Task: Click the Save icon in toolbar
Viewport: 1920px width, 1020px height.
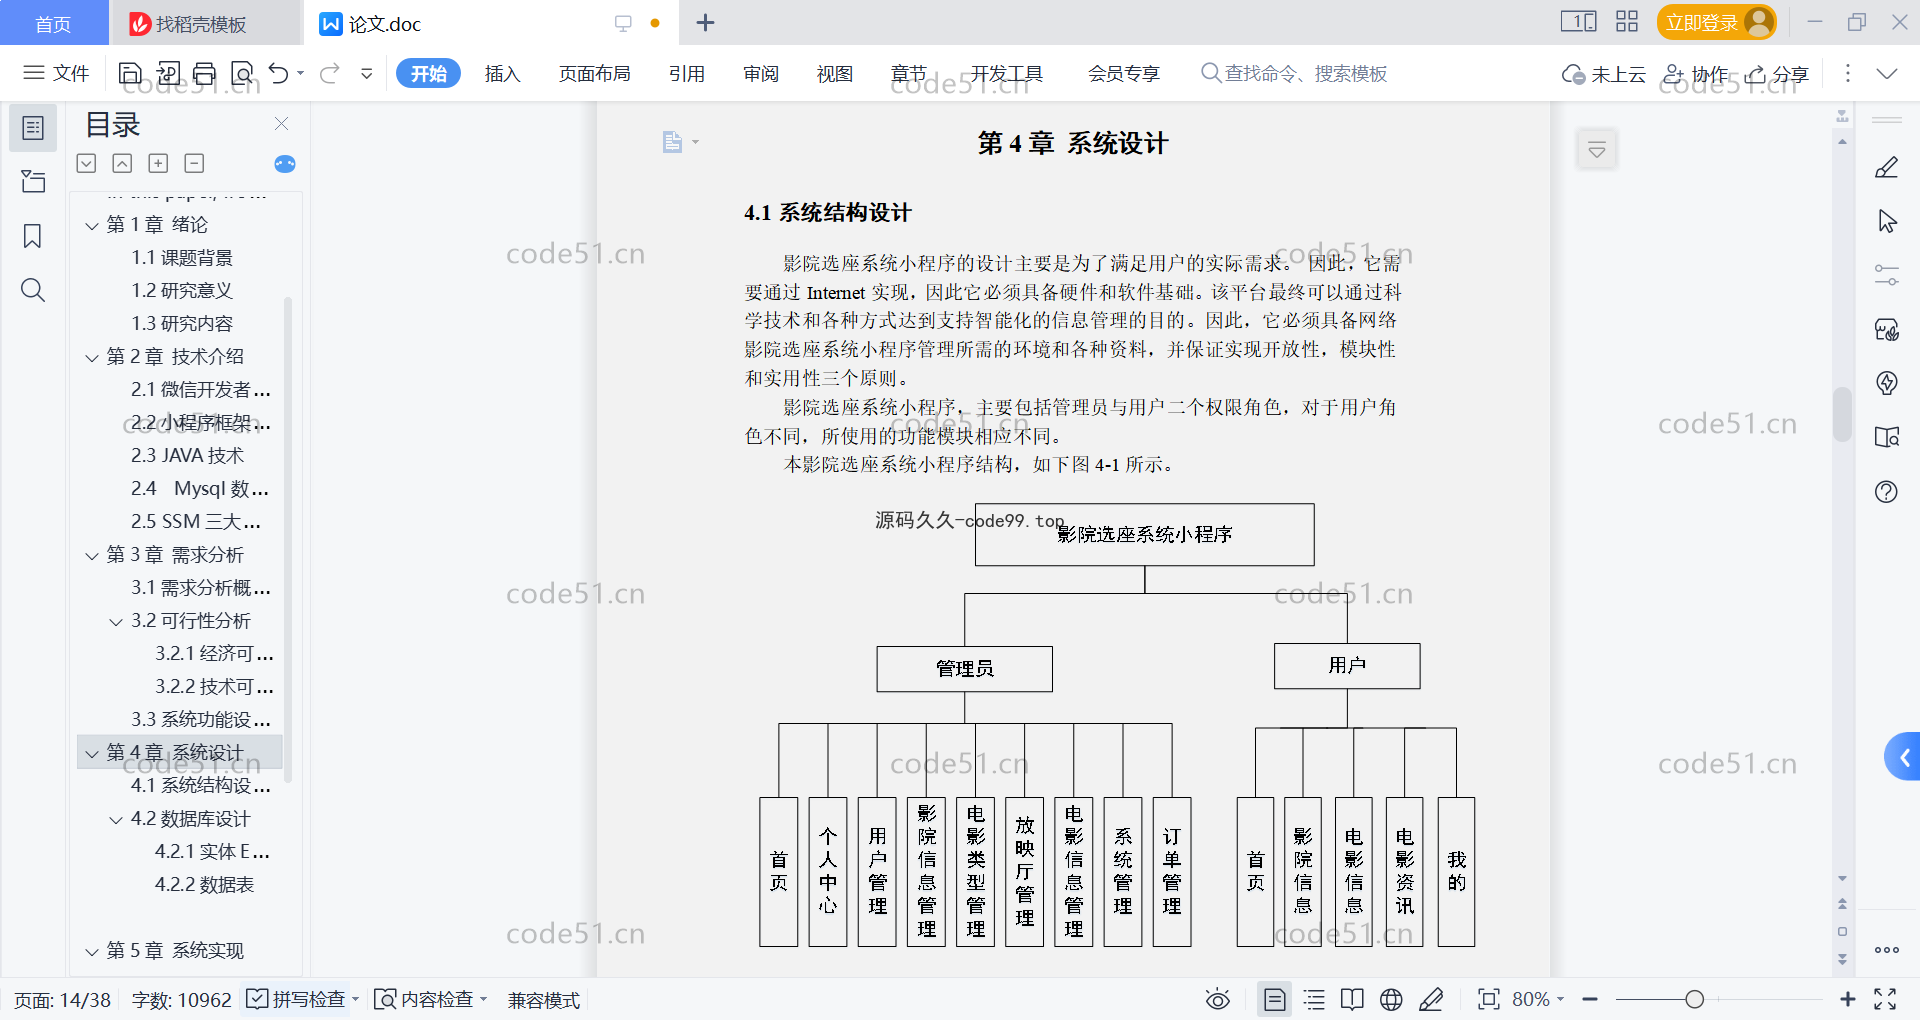Action: click(x=130, y=73)
